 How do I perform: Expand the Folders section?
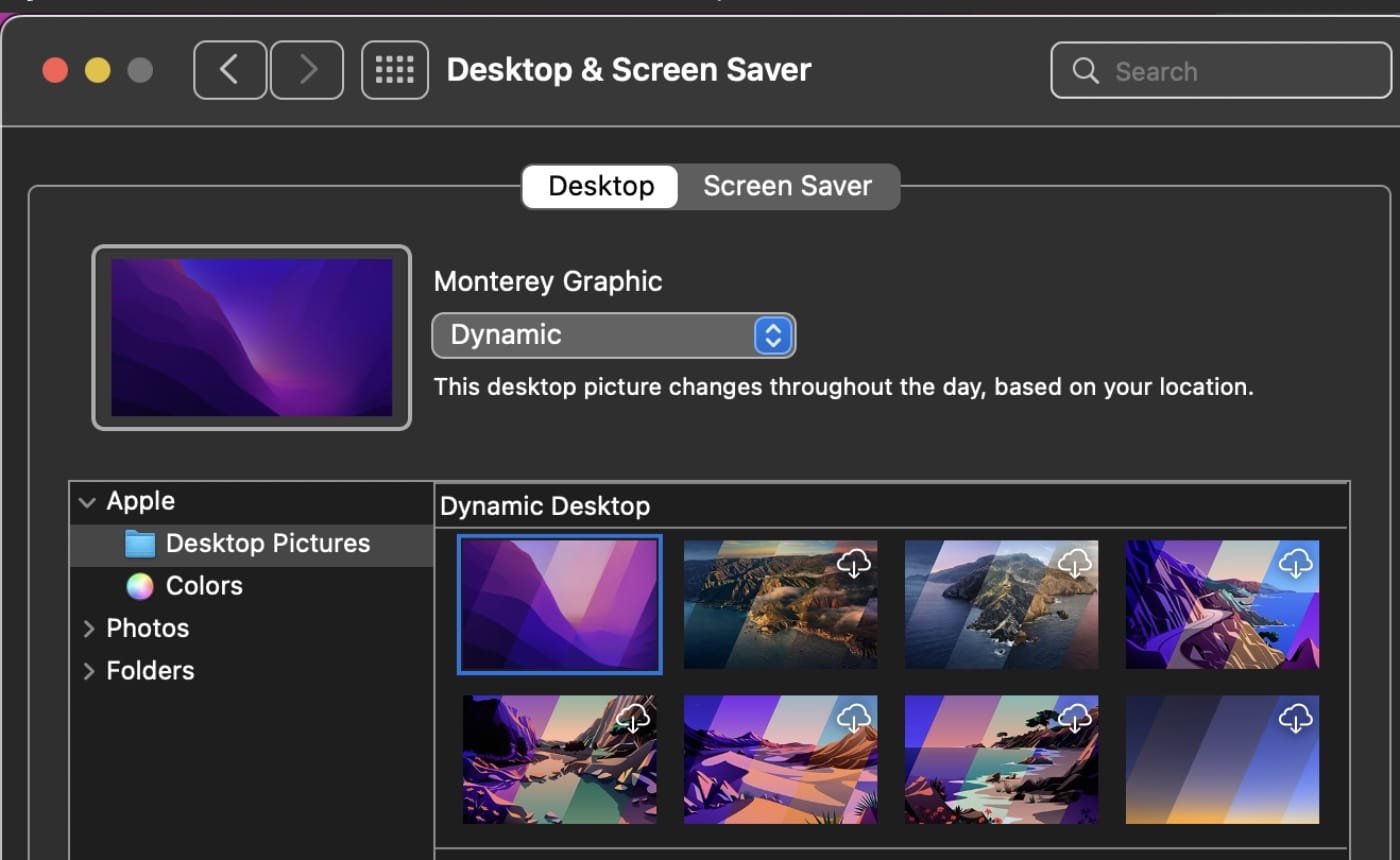click(x=88, y=671)
